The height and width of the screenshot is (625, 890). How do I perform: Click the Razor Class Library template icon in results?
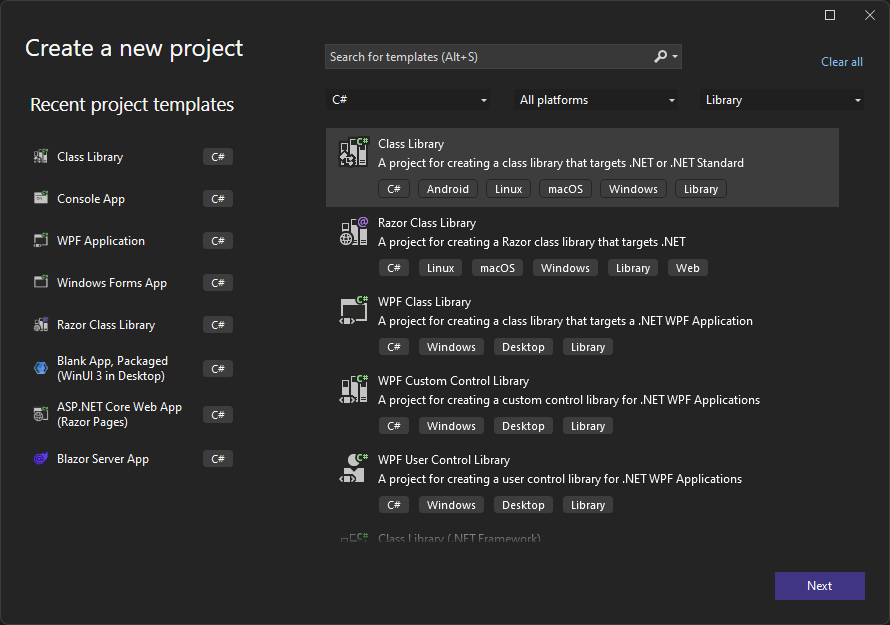[354, 231]
